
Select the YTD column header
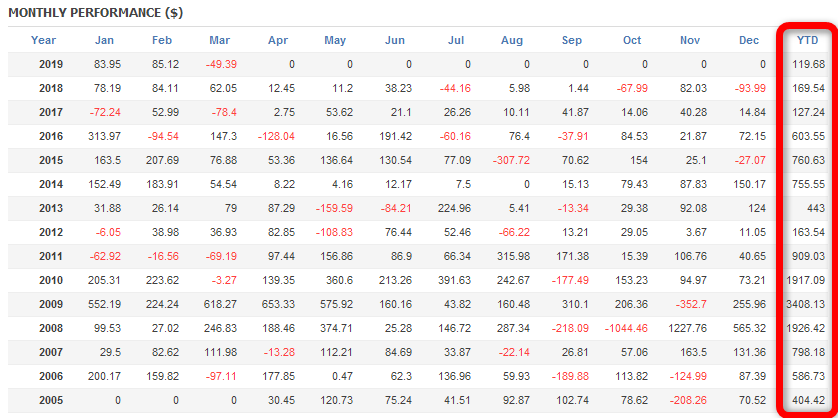[805, 40]
